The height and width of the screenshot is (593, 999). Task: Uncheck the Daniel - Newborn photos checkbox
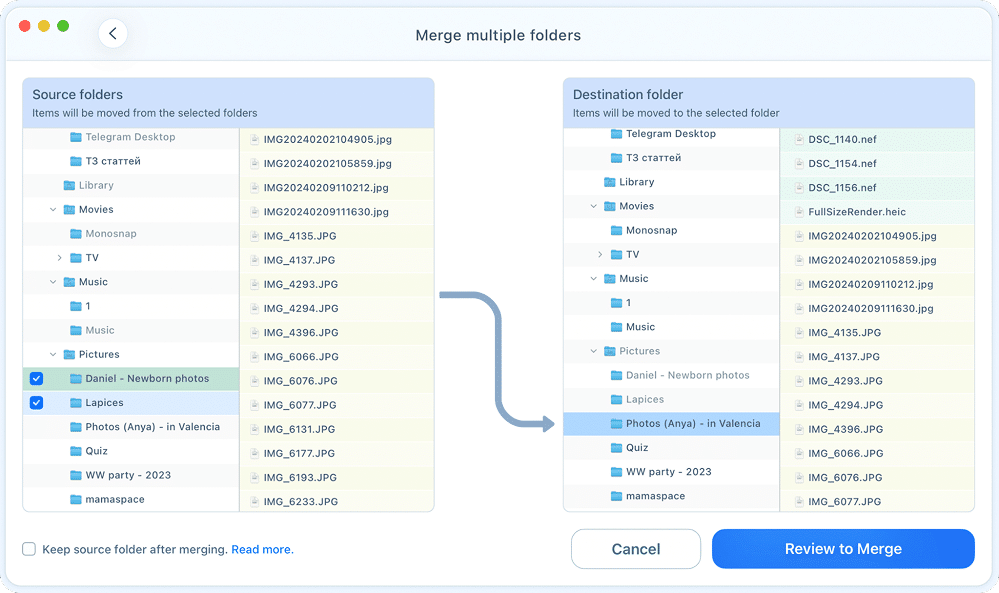click(36, 378)
